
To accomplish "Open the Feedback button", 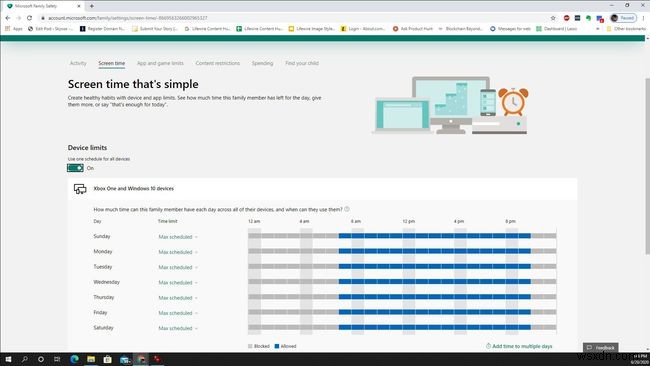I will coord(601,347).
